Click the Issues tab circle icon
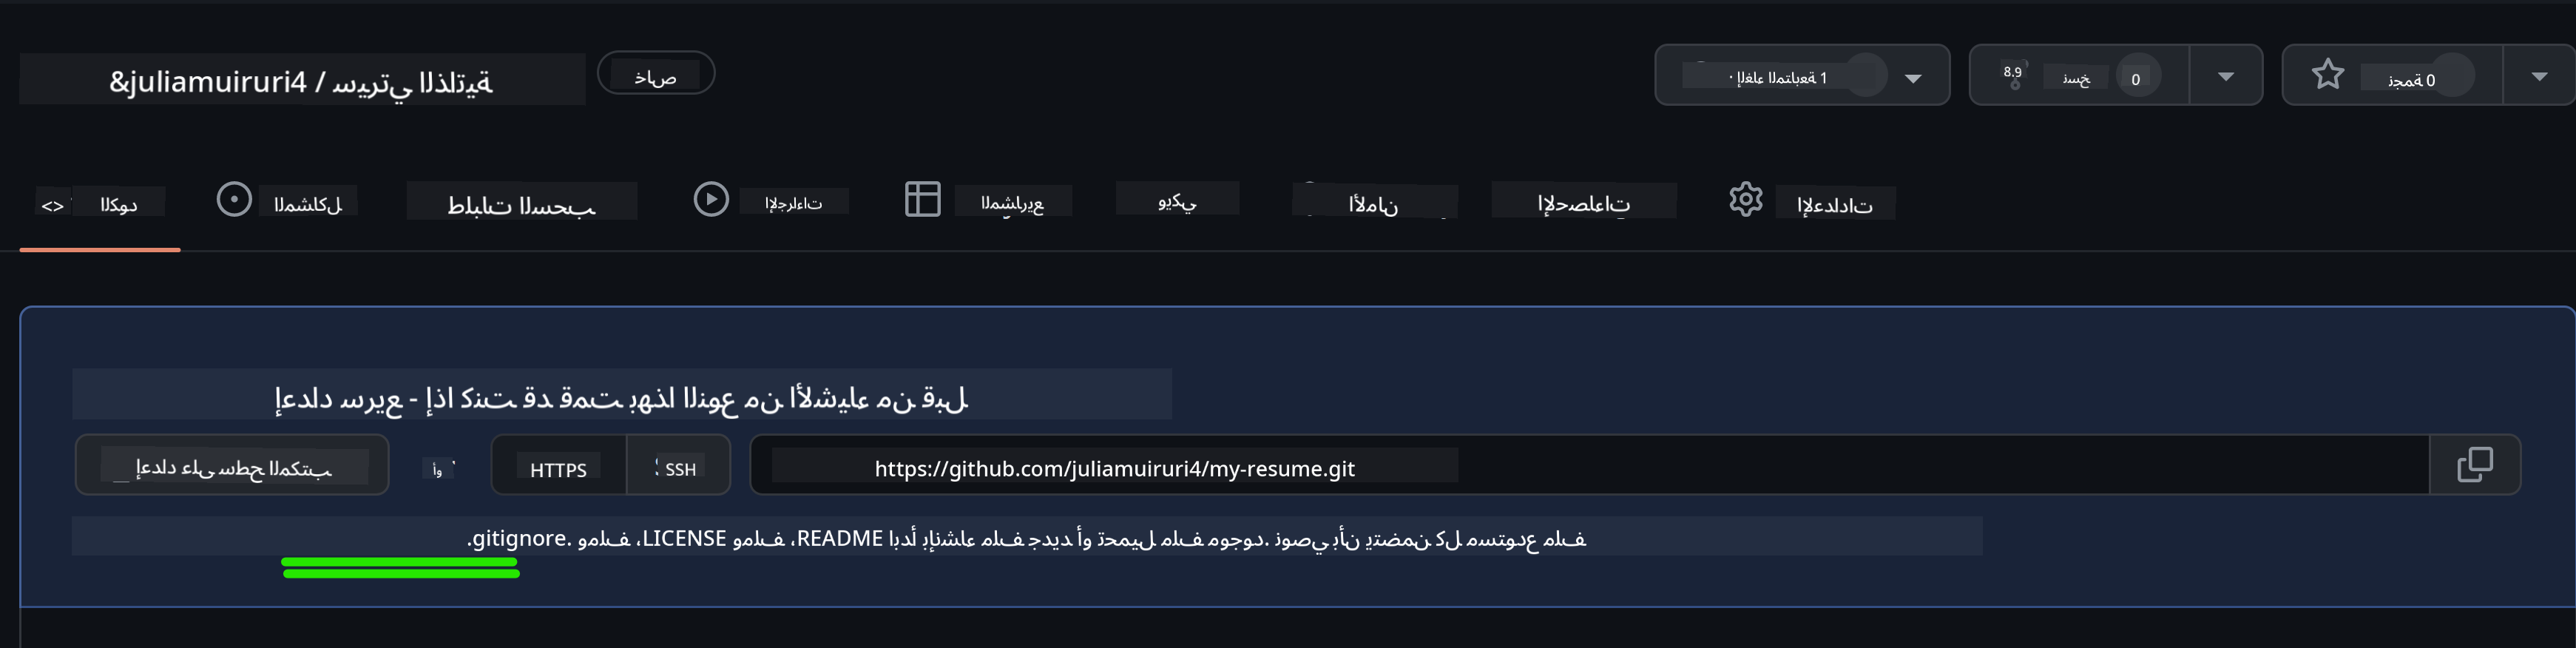The width and height of the screenshot is (2576, 648). coord(234,200)
